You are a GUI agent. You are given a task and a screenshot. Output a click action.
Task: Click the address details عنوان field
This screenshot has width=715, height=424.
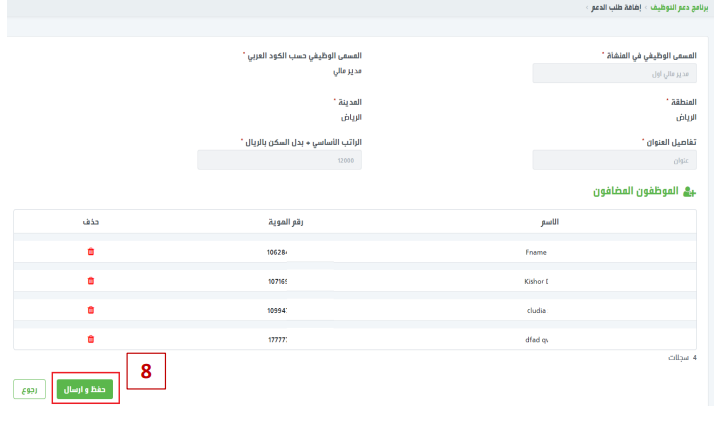614,160
